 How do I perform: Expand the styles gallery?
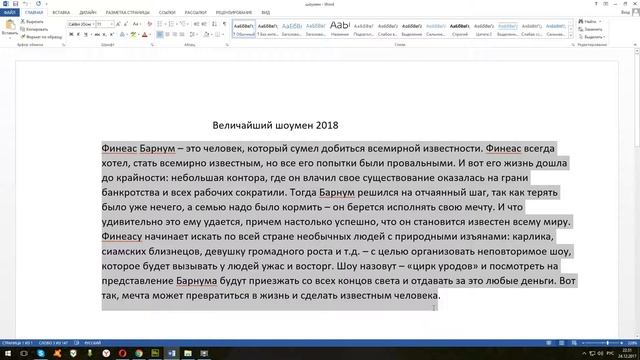tap(571, 36)
